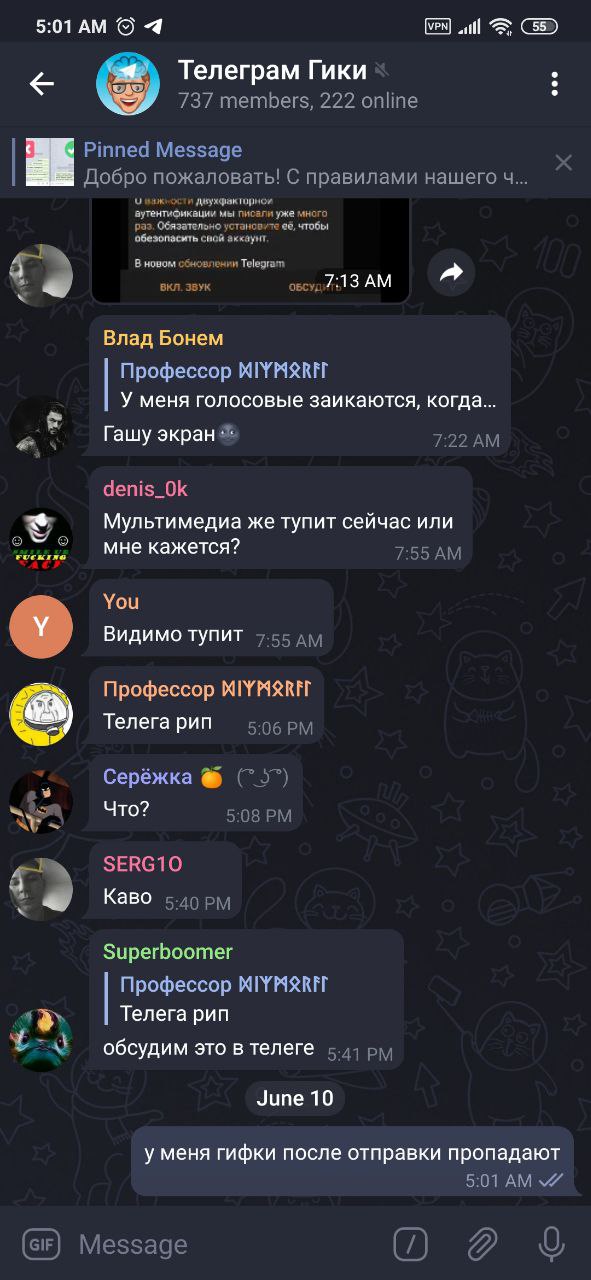Tap the June 10 date separator
Viewport: 591px width, 1280px height.
click(x=295, y=1098)
